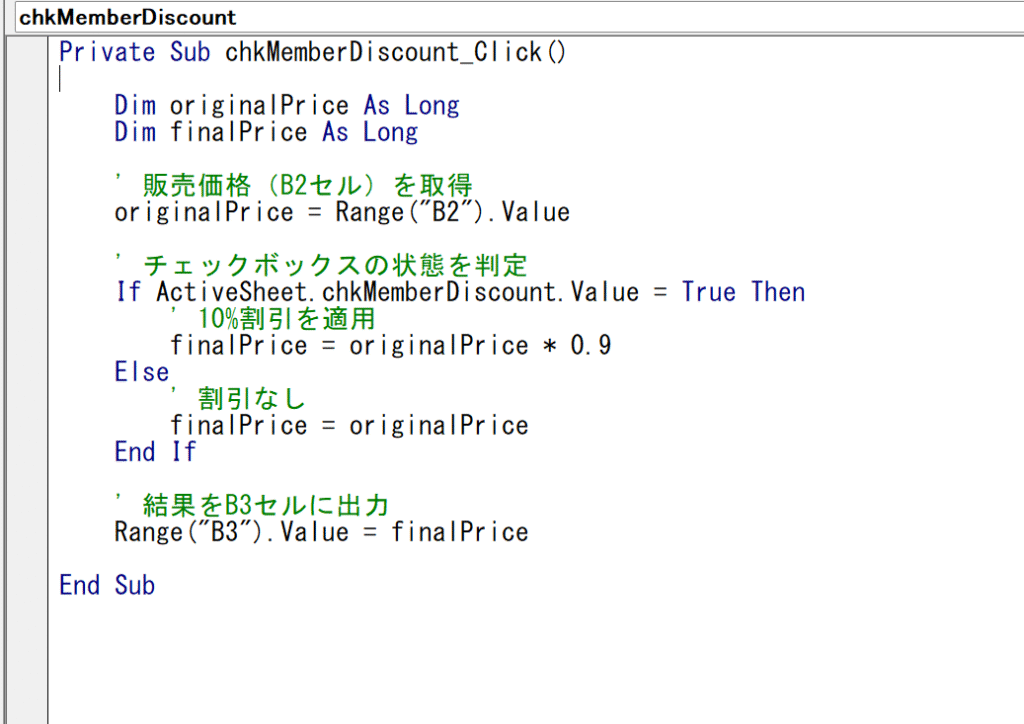
Task: Click the Range("B3").Value = finalPrice line
Action: click(321, 533)
